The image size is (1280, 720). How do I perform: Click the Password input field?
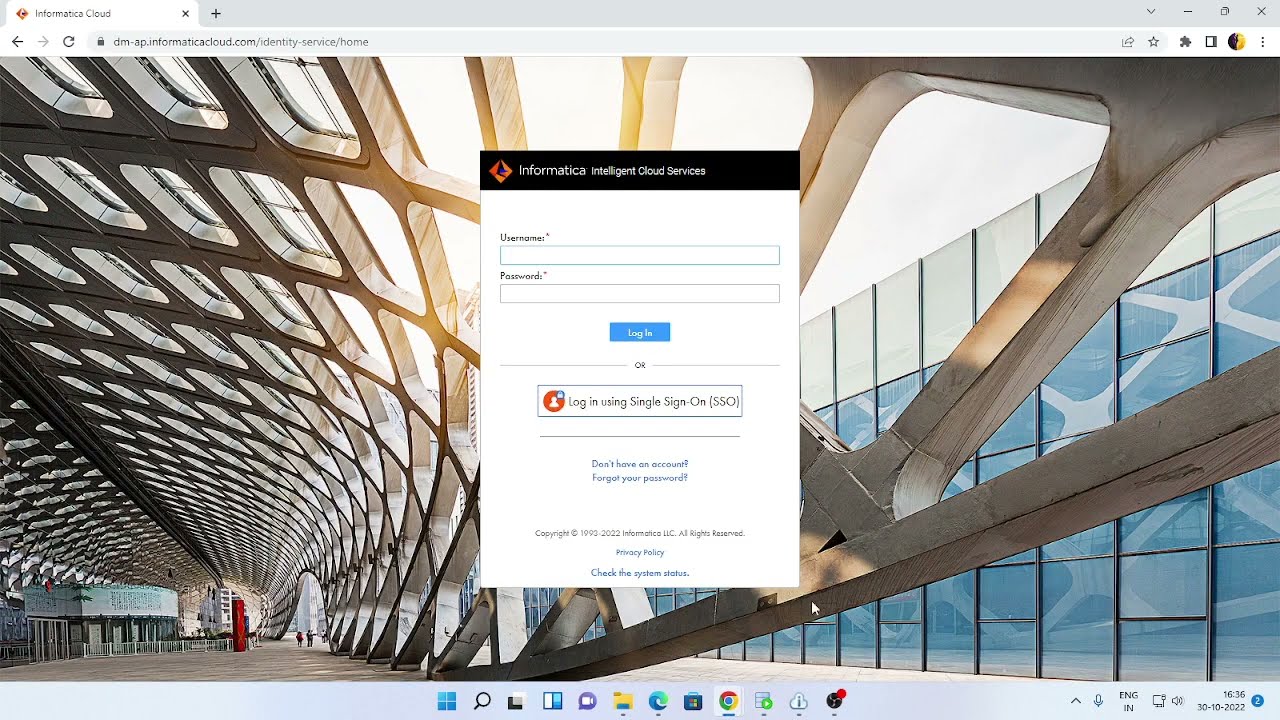pos(639,293)
